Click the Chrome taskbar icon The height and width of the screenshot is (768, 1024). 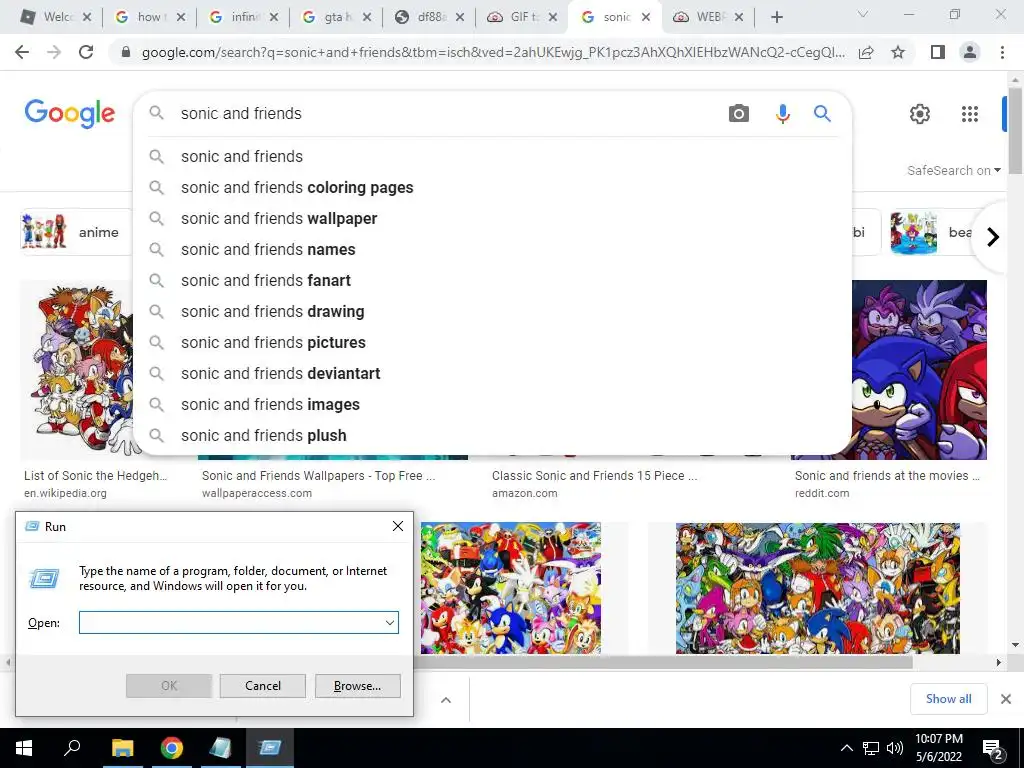pos(172,748)
